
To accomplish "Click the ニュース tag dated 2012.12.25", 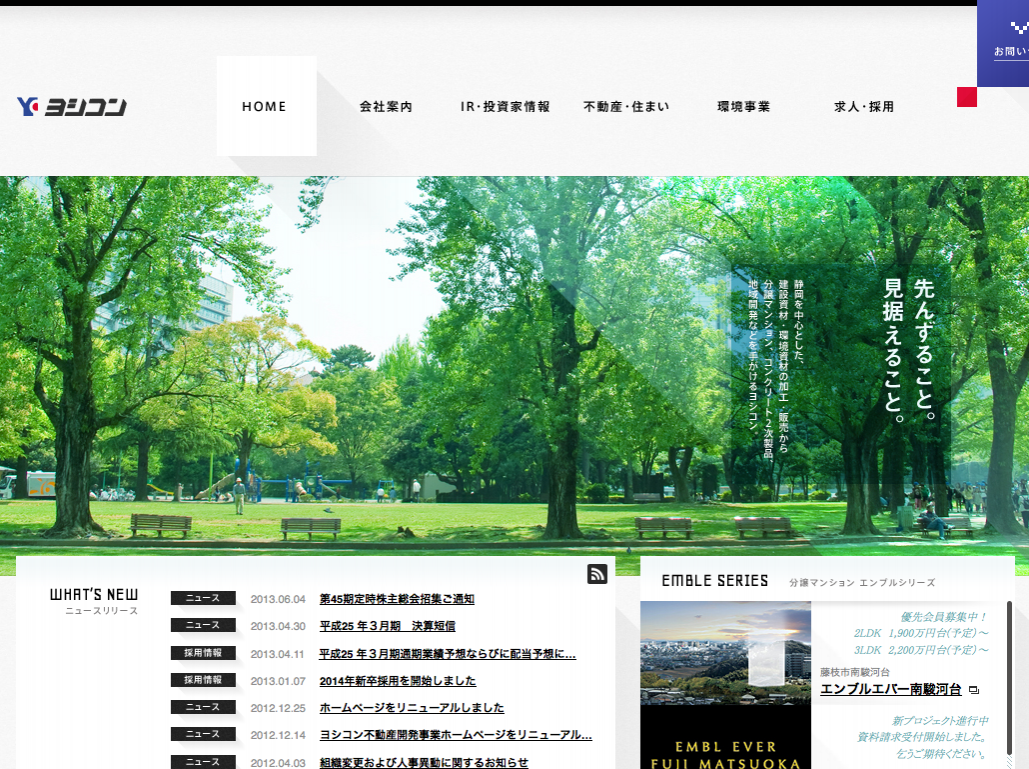I will (203, 707).
